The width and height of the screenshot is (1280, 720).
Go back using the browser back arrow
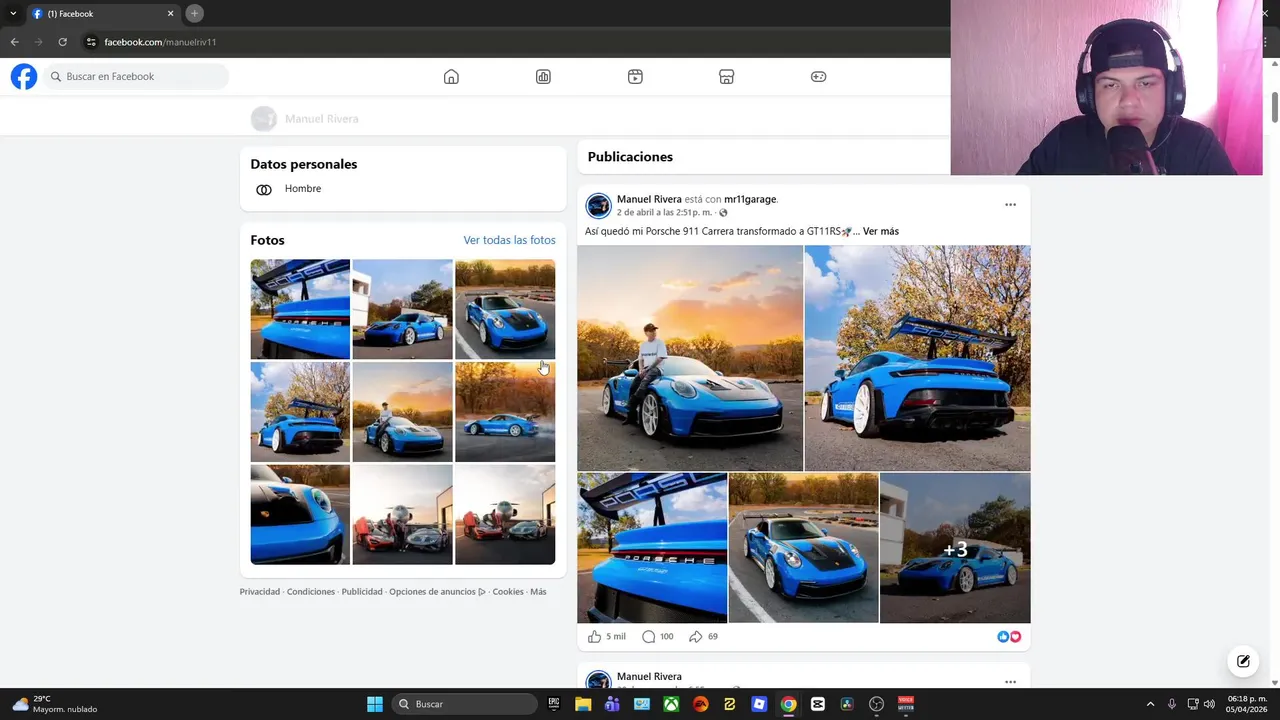pos(14,42)
